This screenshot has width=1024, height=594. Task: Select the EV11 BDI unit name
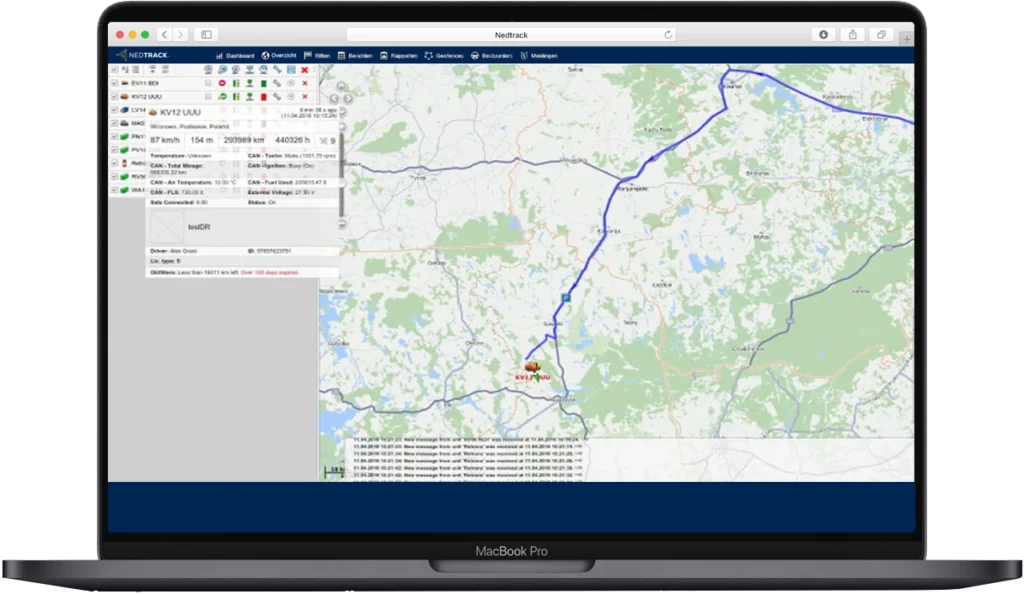[x=145, y=83]
